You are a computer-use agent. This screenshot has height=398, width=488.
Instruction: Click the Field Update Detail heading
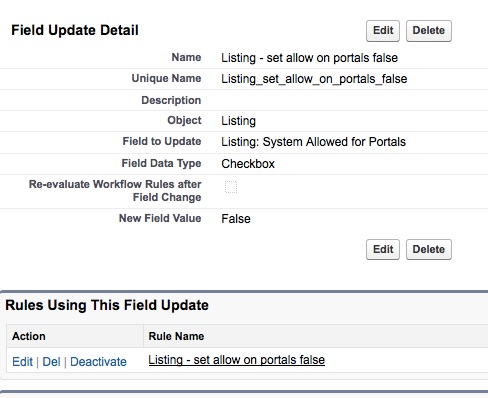tap(75, 30)
